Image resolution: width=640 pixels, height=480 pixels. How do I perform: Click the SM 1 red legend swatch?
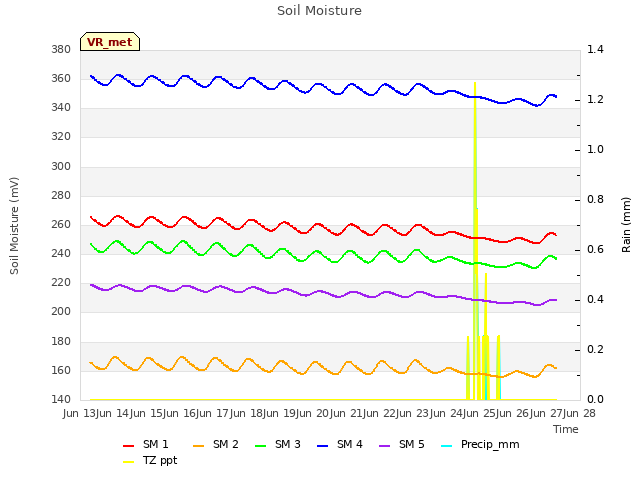click(x=128, y=446)
